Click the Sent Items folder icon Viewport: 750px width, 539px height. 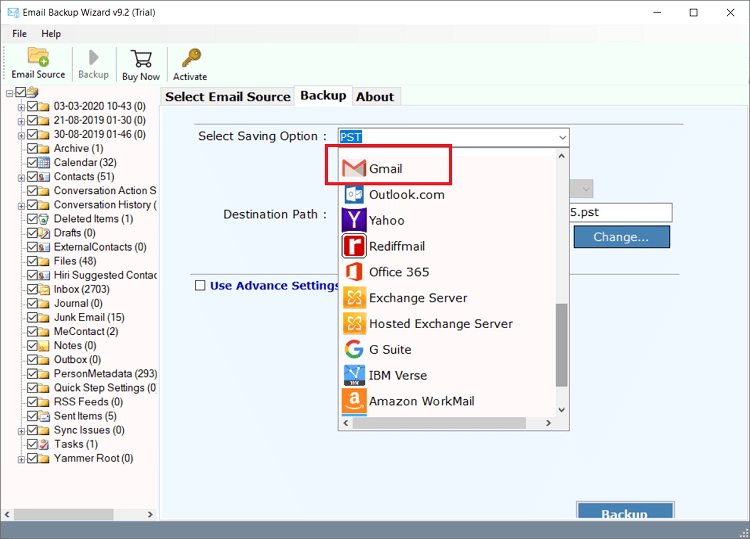coord(44,416)
